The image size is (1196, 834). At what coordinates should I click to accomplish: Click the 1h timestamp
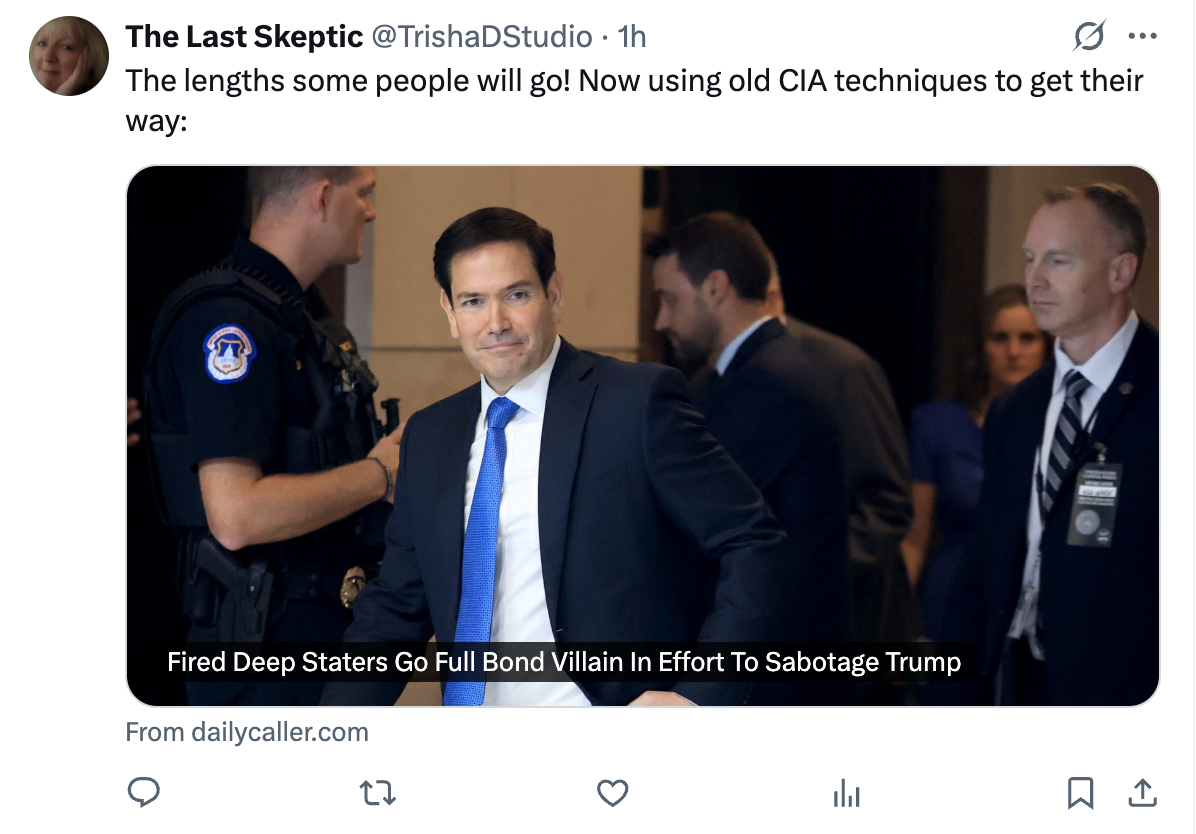coord(632,37)
